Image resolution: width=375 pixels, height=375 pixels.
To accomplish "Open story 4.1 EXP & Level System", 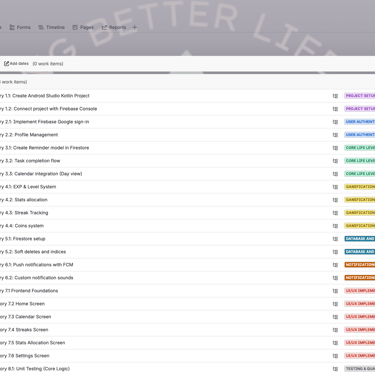I will point(28,187).
